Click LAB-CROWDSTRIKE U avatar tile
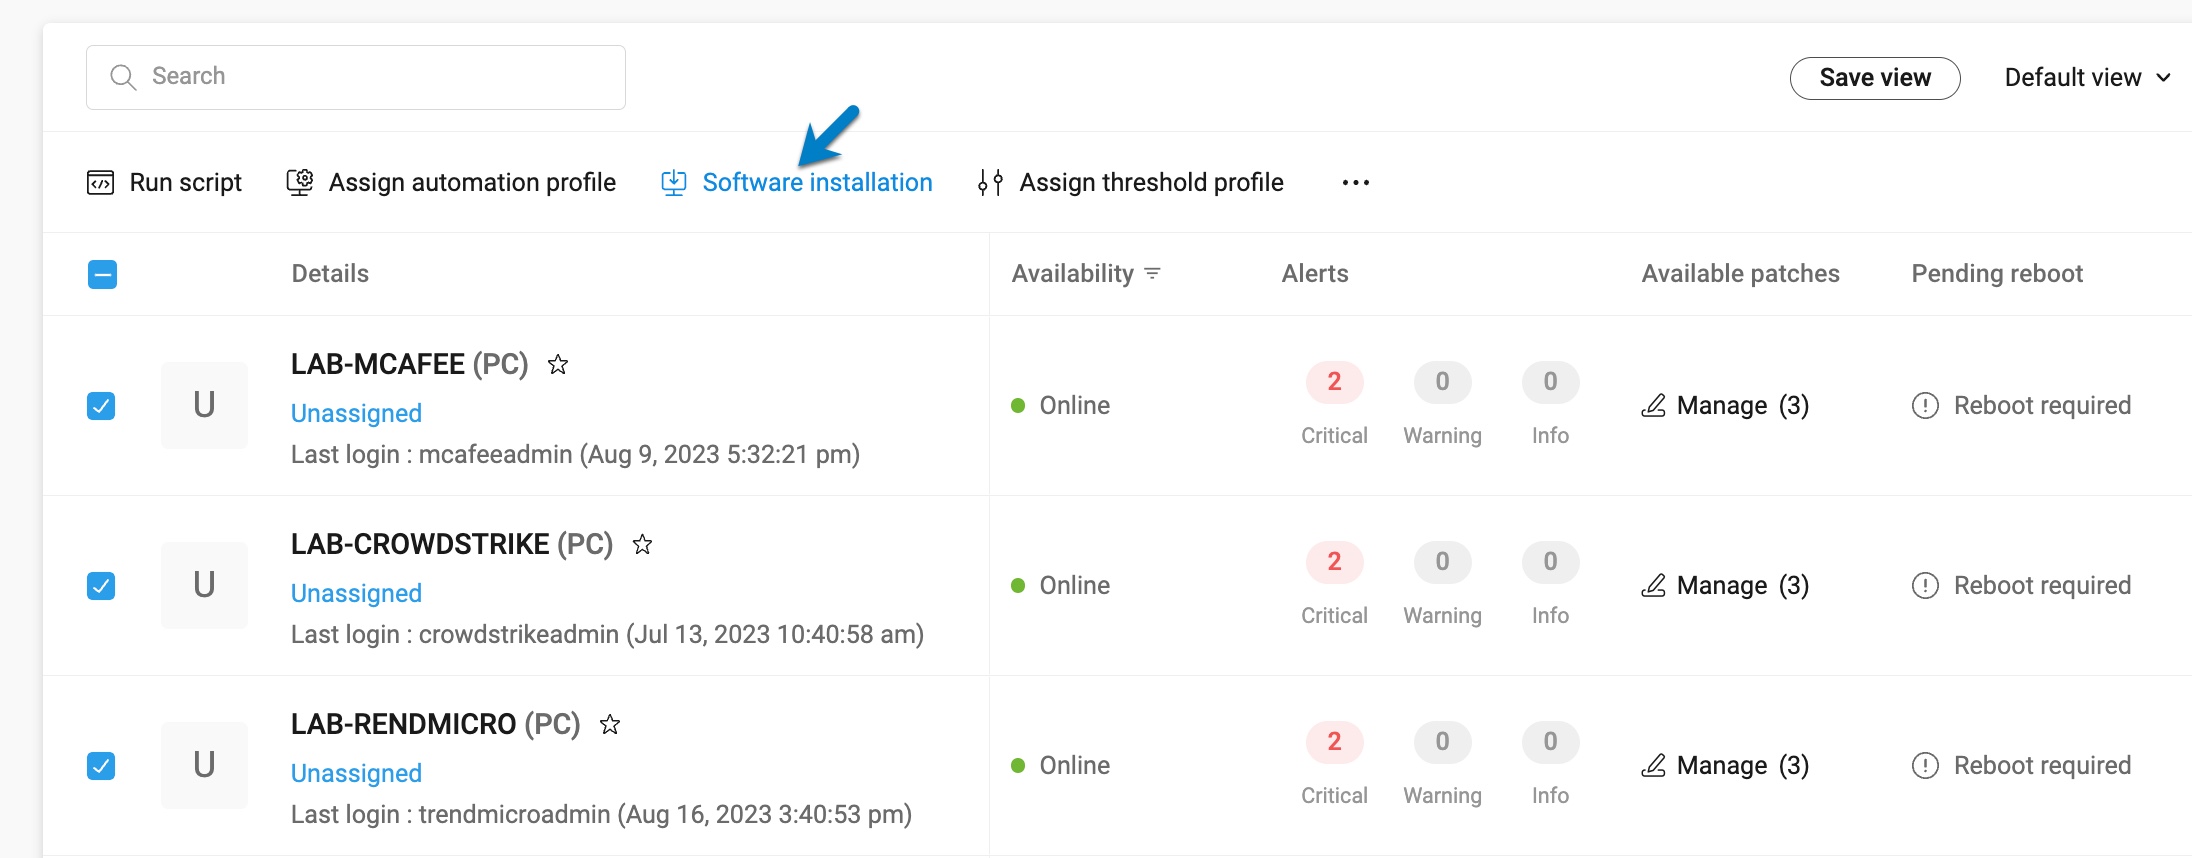This screenshot has width=2192, height=858. pos(204,585)
